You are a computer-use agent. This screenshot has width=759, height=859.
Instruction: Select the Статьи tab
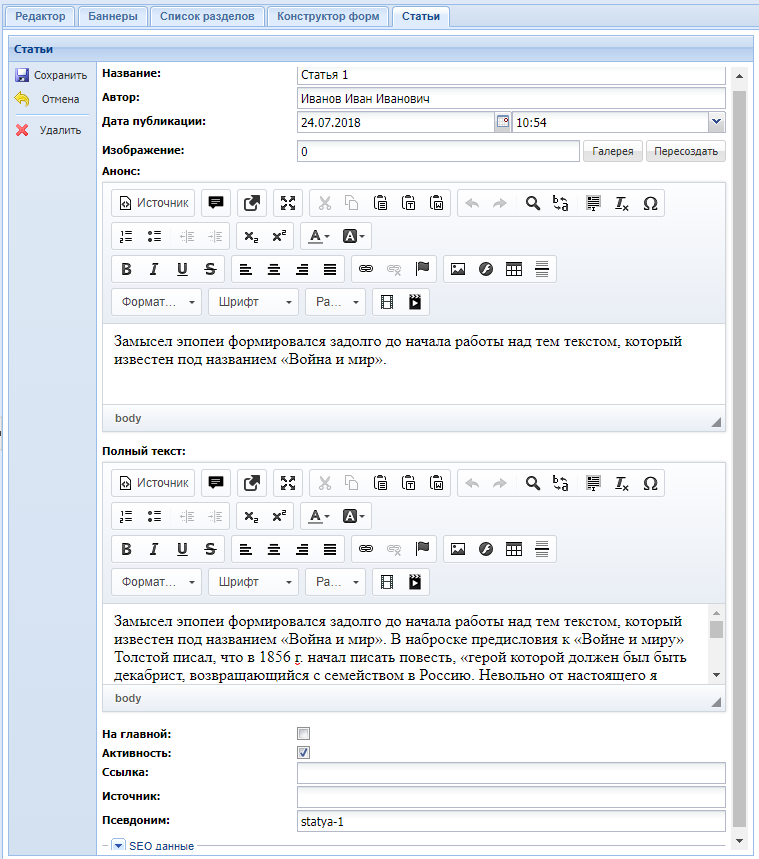coord(421,16)
